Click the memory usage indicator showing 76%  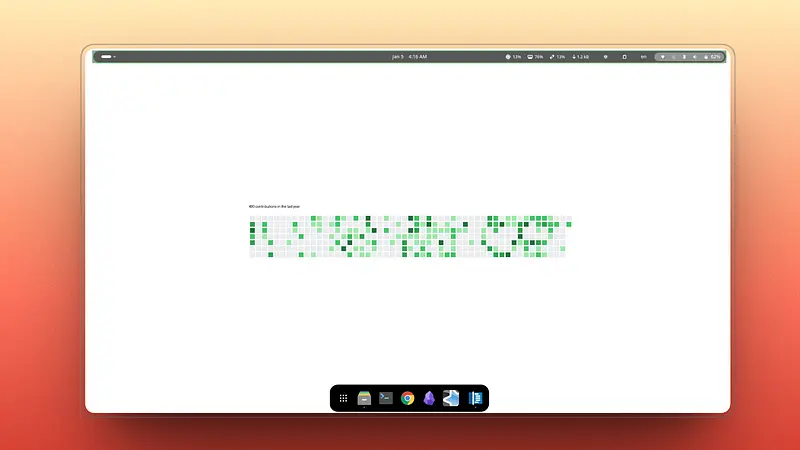point(536,57)
